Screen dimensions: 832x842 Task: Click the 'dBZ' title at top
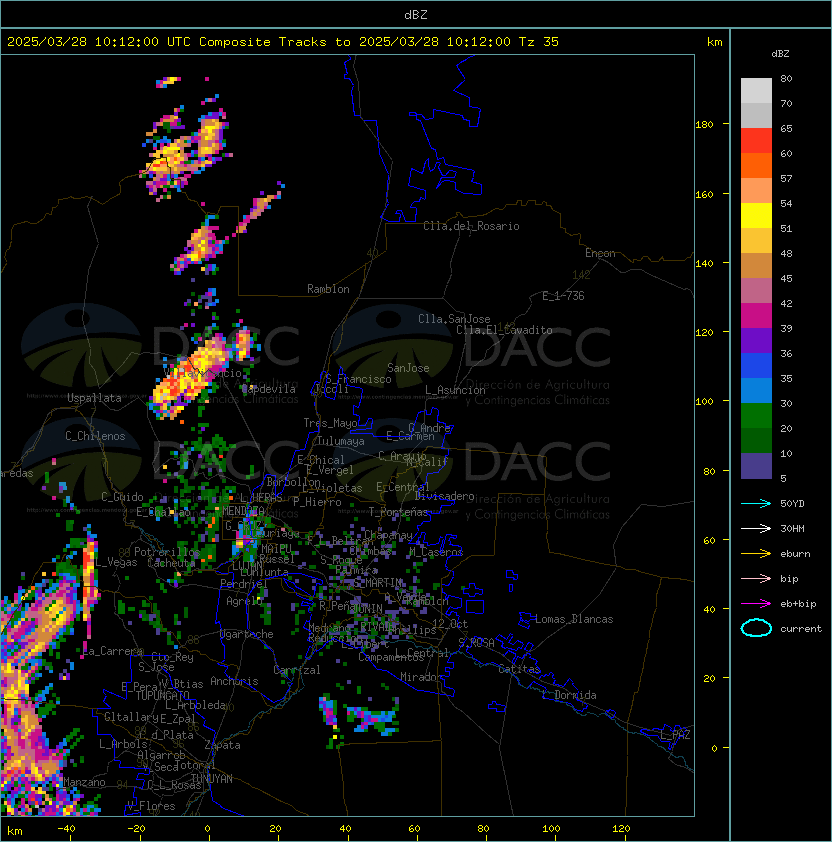(x=416, y=14)
